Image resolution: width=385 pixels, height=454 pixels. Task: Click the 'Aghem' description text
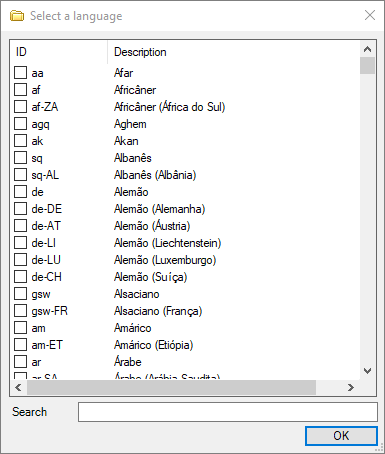point(130,124)
